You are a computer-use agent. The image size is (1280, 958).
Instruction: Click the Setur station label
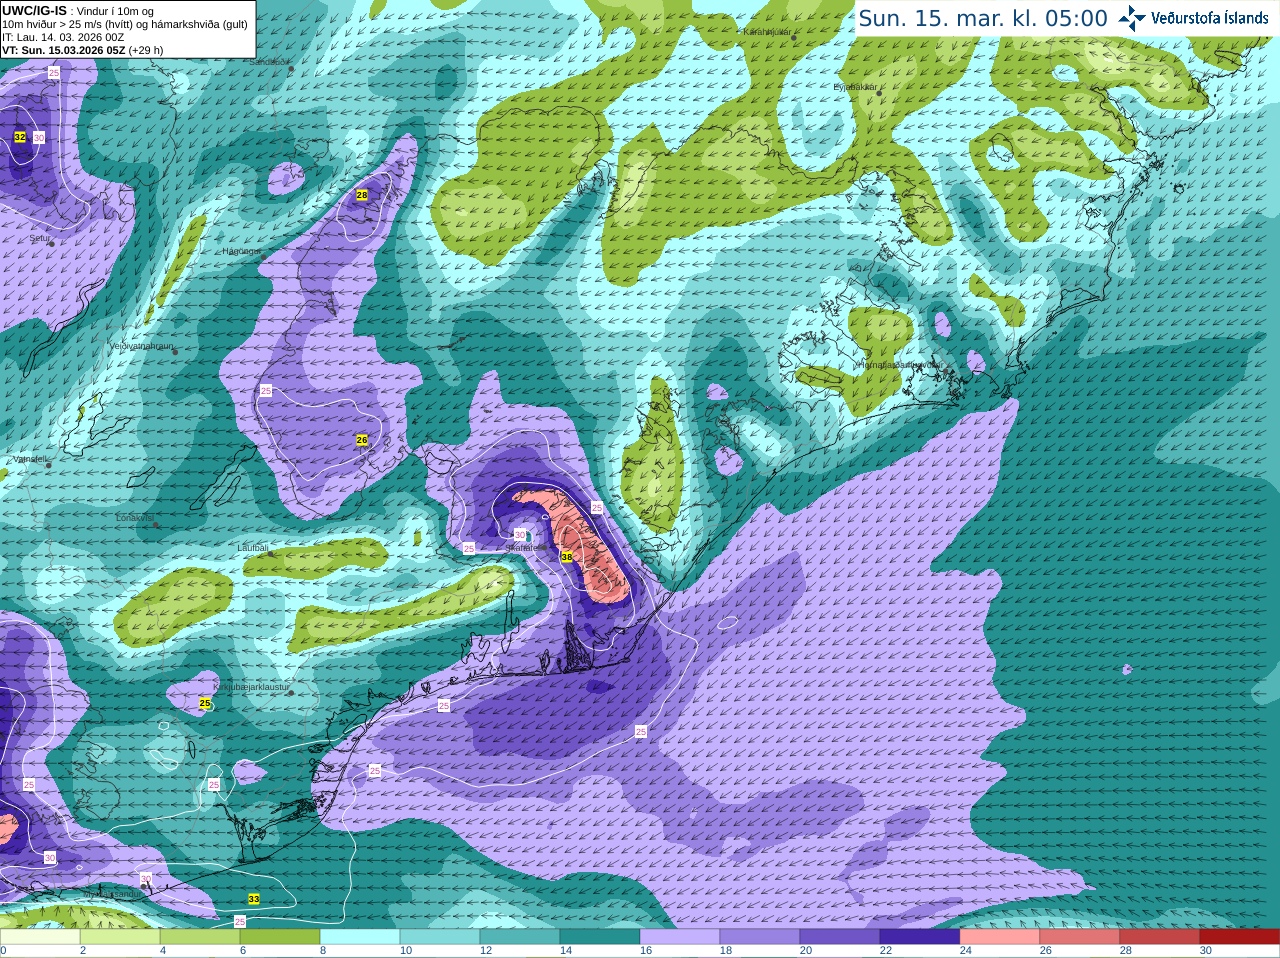(x=40, y=239)
